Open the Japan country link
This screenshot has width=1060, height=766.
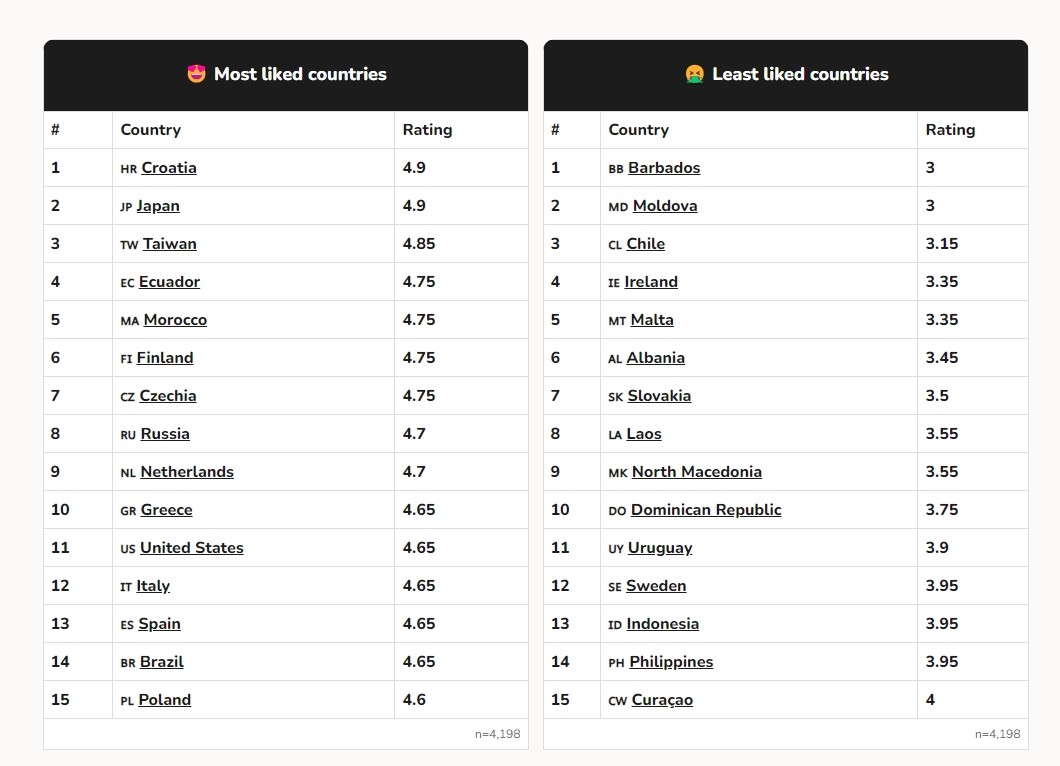pyautogui.click(x=158, y=206)
